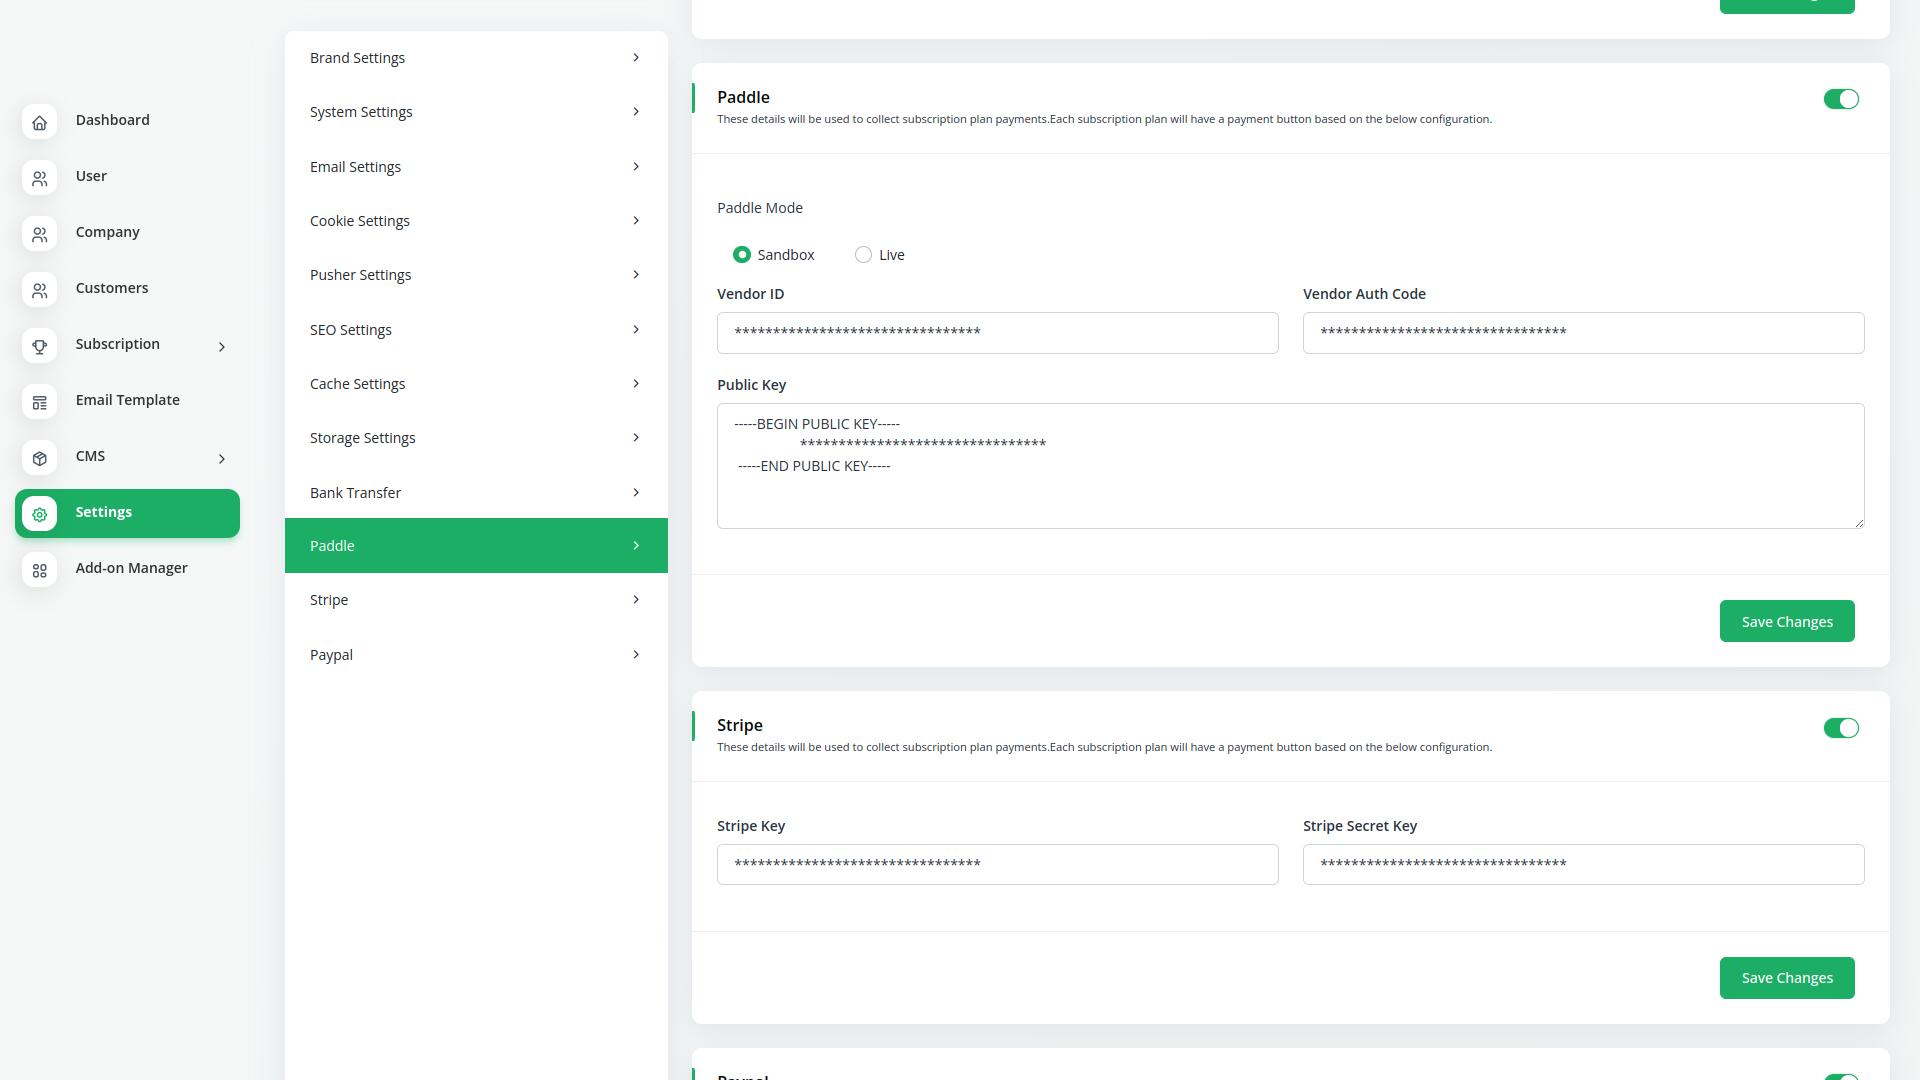Screen dimensions: 1920x1080
Task: Turn off the Stripe payment toggle
Action: 1840,728
